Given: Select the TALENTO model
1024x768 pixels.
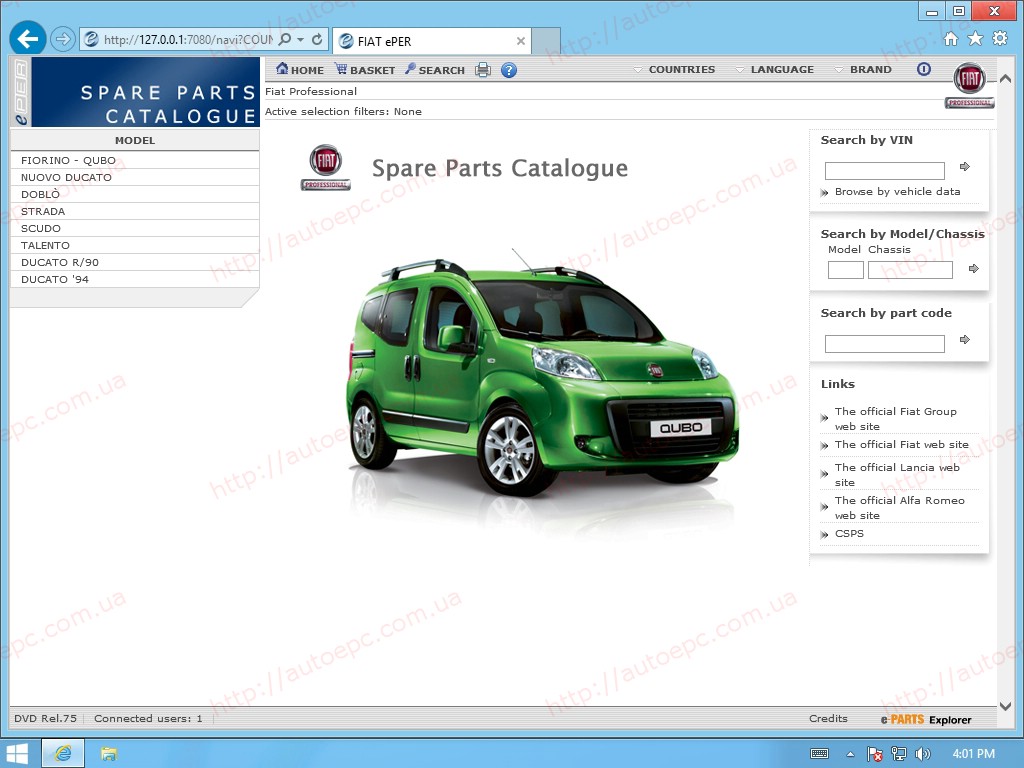Looking at the screenshot, I should point(135,245).
